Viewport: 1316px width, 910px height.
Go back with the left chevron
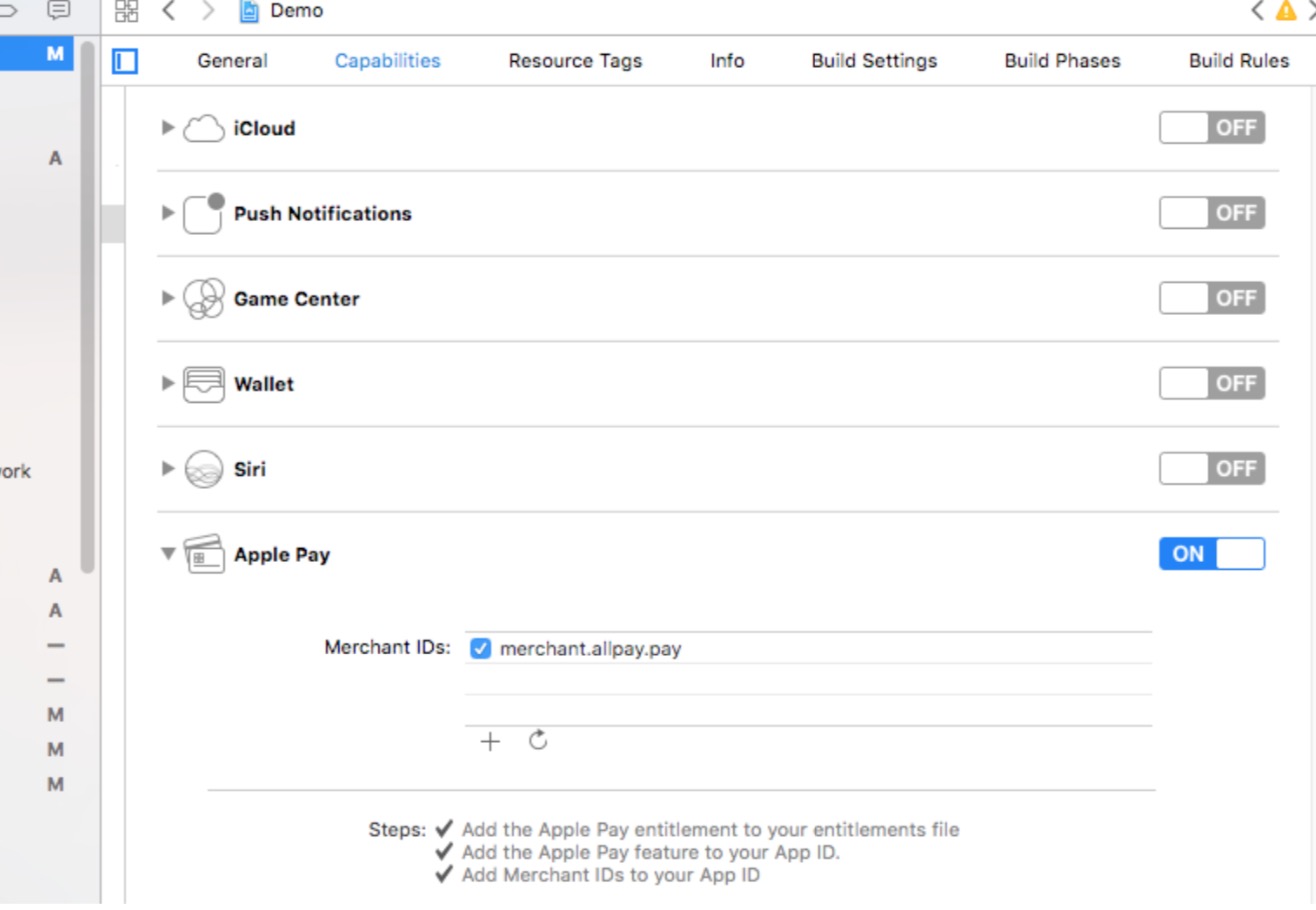168,11
